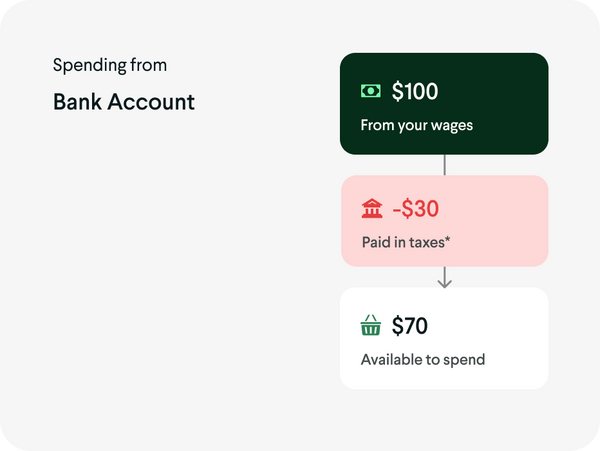This screenshot has width=600, height=451.
Task: Select the 'Bank Account' heading
Action: tap(124, 102)
